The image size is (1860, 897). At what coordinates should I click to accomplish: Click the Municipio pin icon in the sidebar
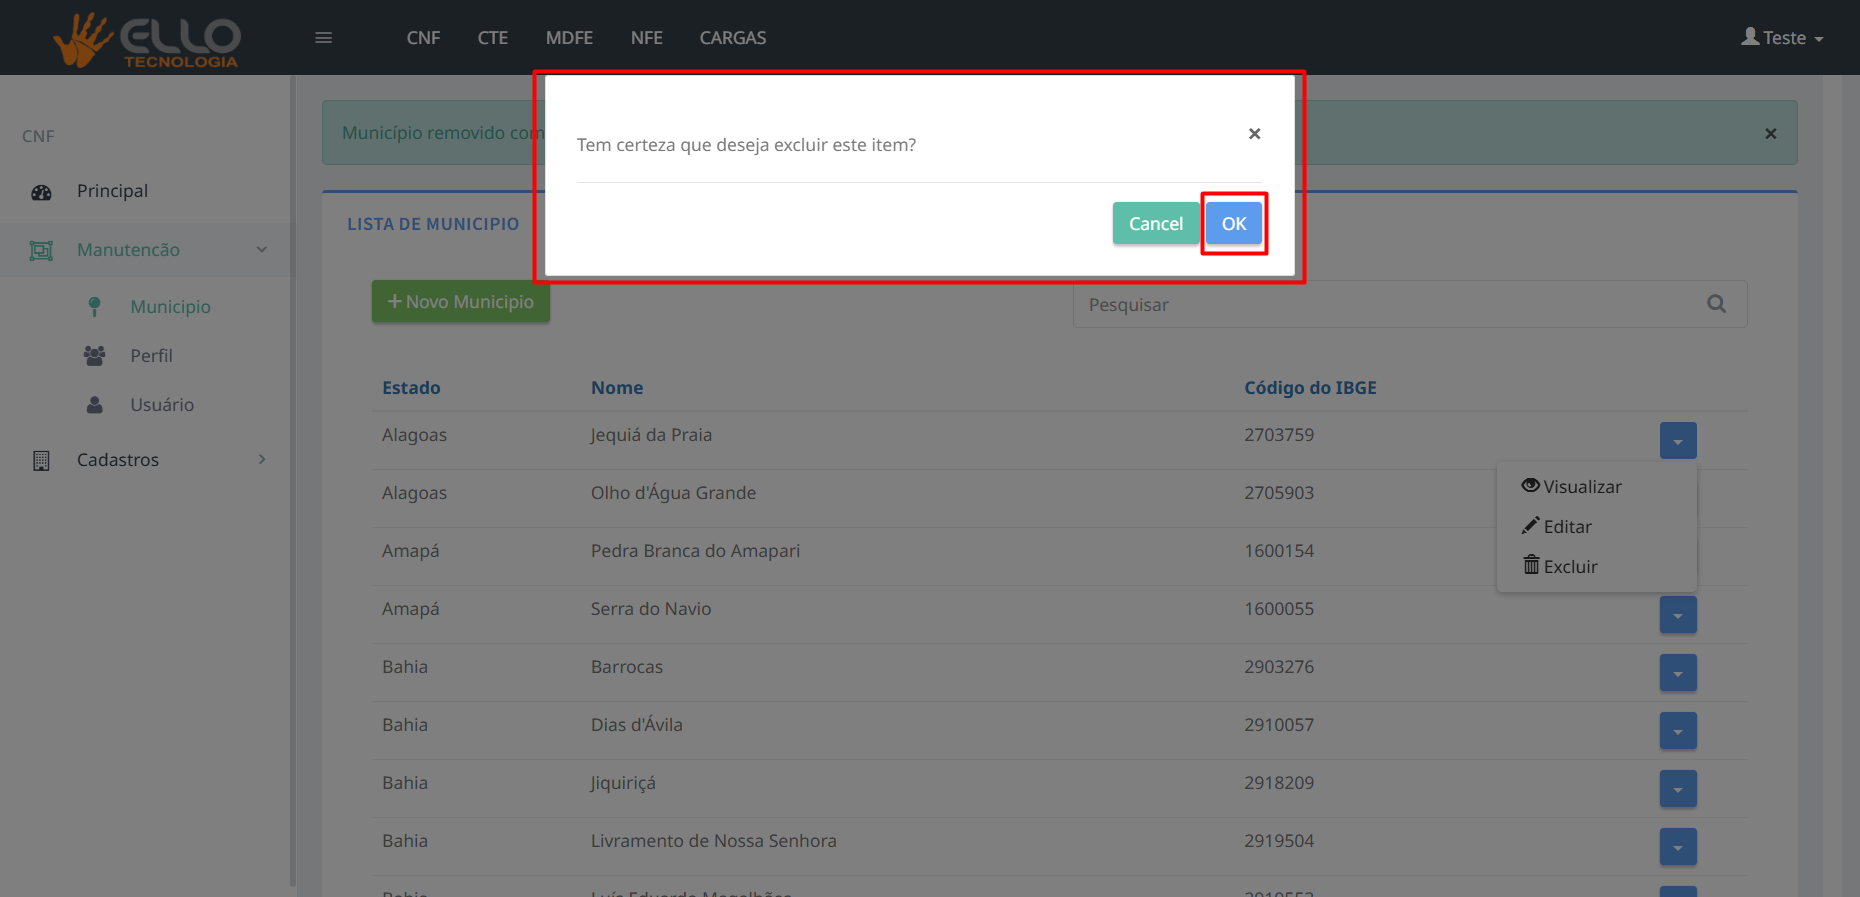[94, 307]
